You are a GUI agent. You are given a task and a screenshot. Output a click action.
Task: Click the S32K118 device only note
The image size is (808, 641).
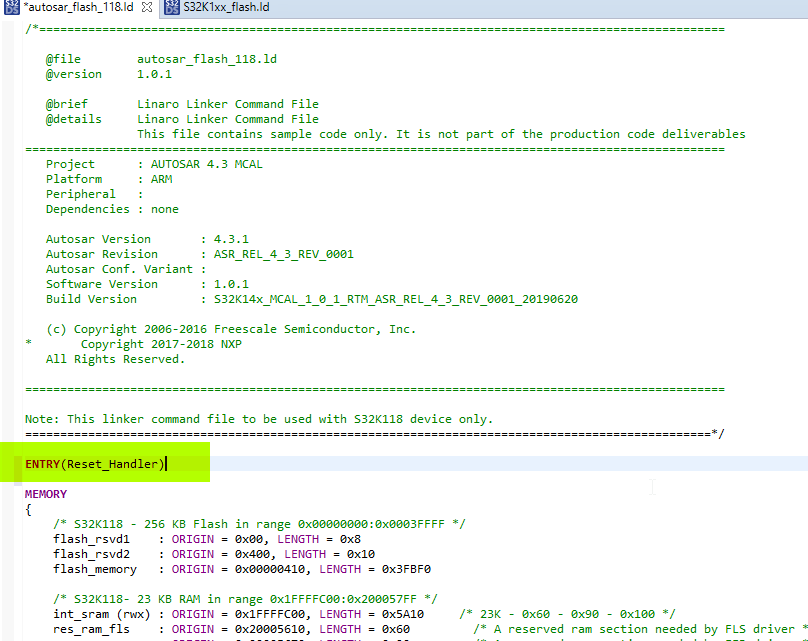(x=259, y=419)
